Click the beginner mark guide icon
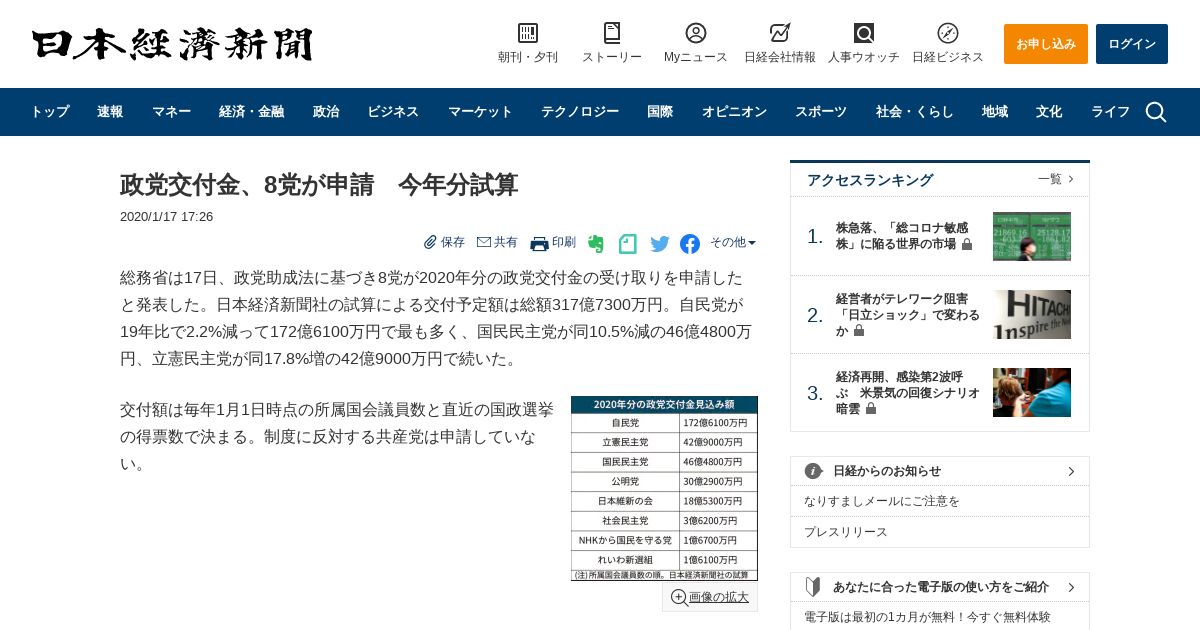 tap(814, 587)
